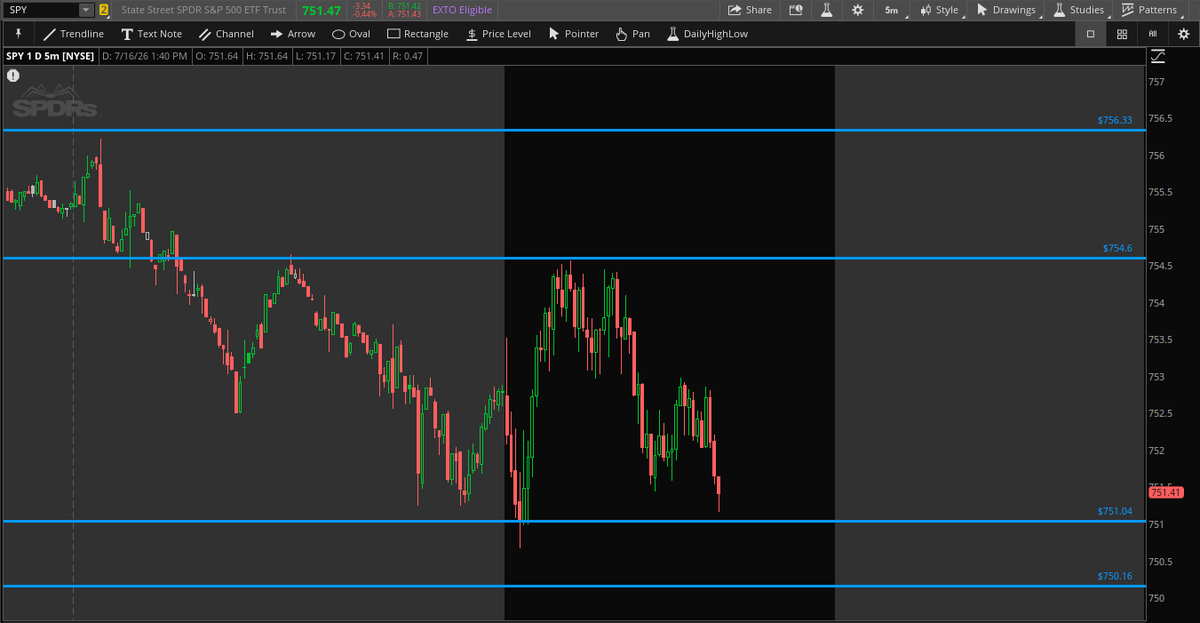Image resolution: width=1200 pixels, height=623 pixels.
Task: Click the alert info icon on chart
Action: [x=13, y=75]
